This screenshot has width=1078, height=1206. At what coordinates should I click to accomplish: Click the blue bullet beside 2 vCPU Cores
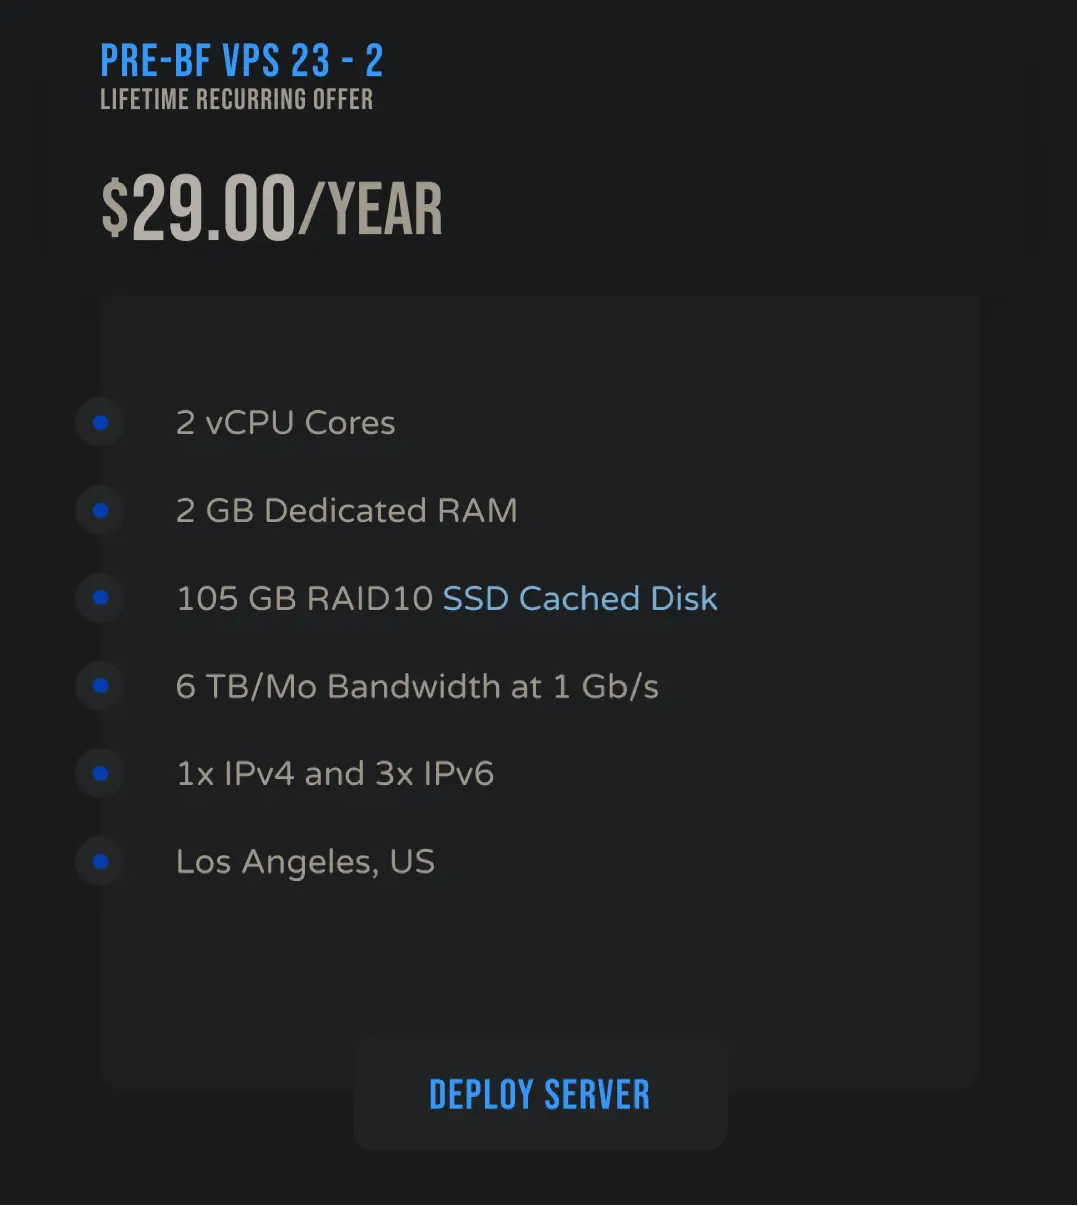(100, 423)
